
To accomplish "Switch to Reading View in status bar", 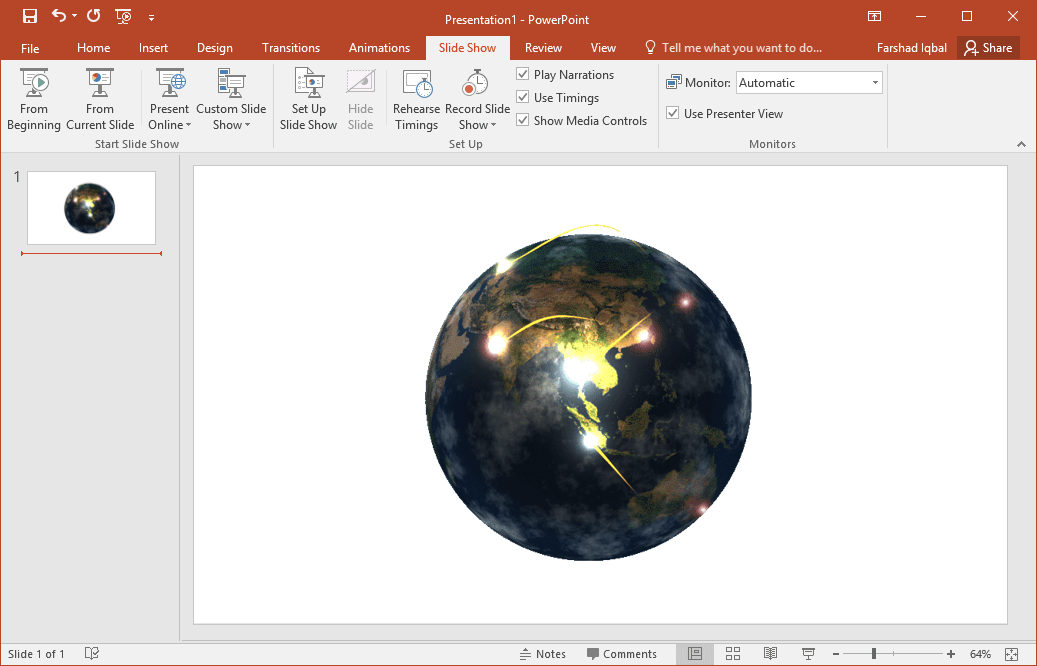I will click(770, 654).
